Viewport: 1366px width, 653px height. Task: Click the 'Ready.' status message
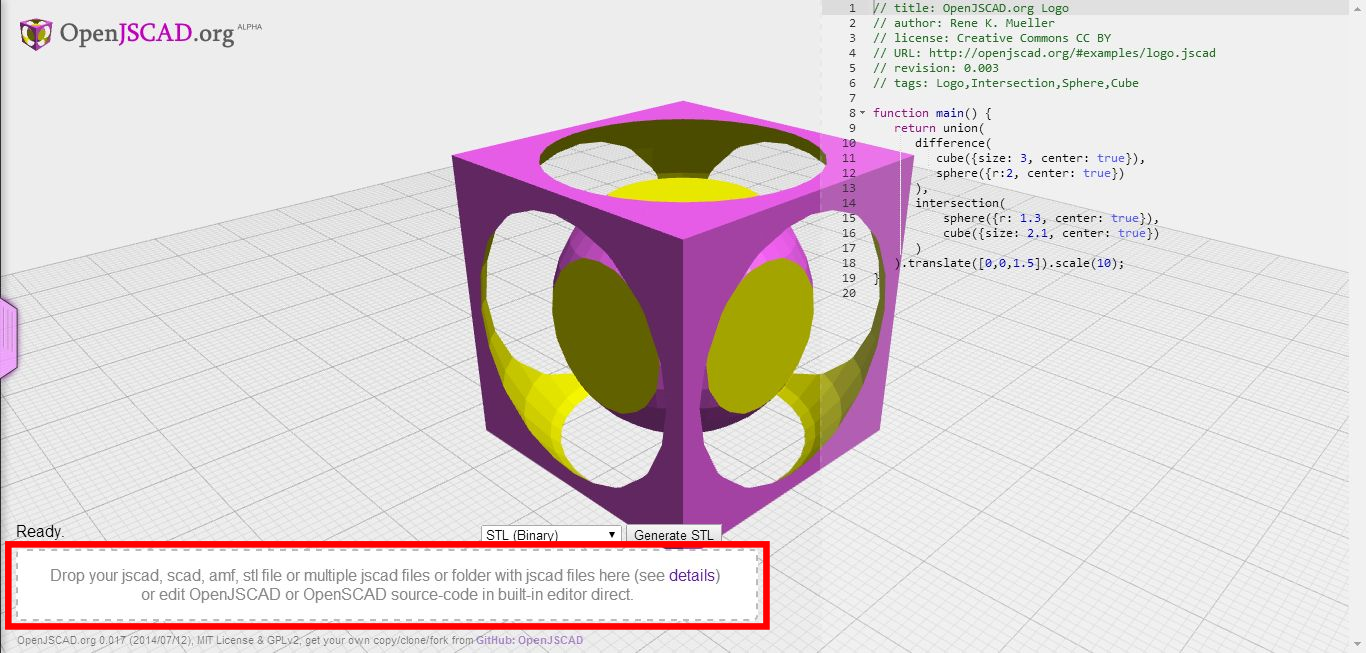click(40, 532)
